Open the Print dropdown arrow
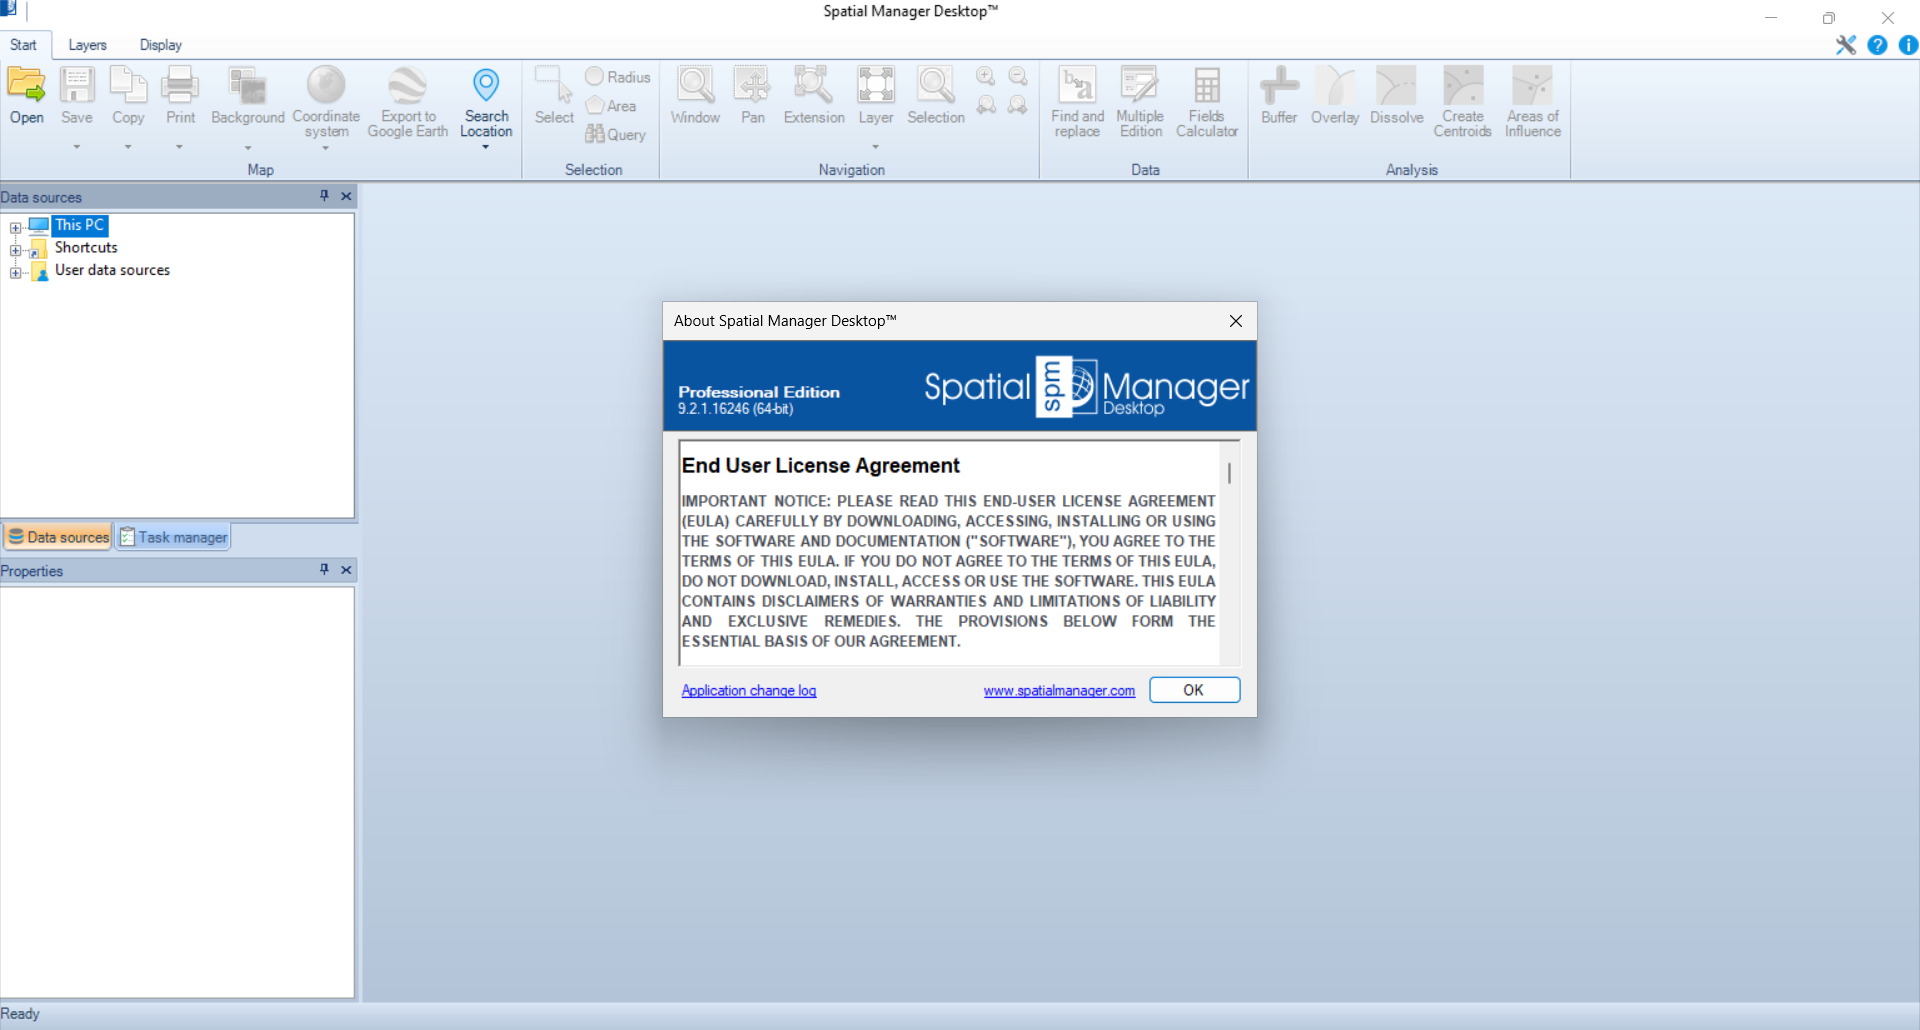The height and width of the screenshot is (1030, 1920). (x=180, y=147)
